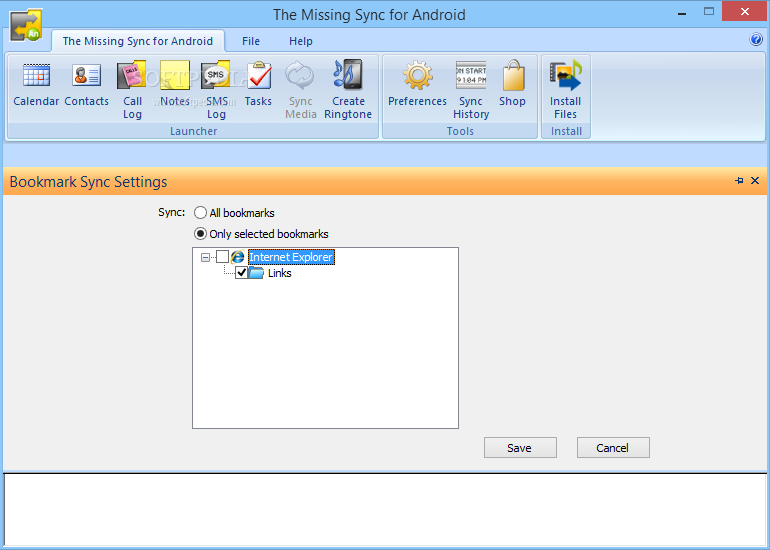Screen dimensions: 770x550
Task: Switch to The Missing Sync for Android tab
Action: (x=138, y=41)
